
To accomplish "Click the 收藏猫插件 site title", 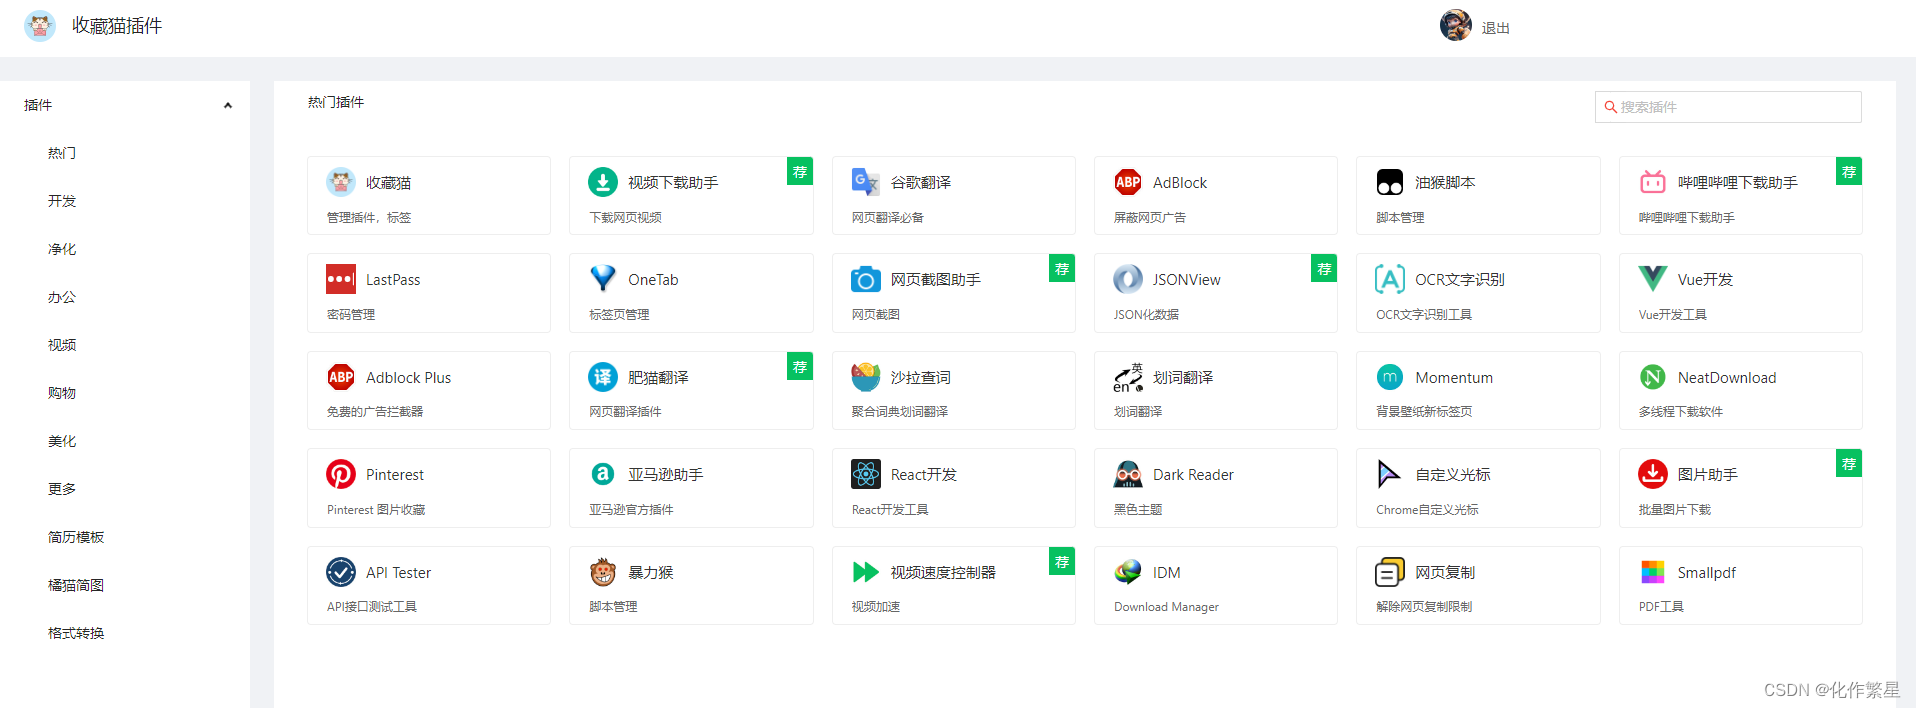I will coord(117,26).
